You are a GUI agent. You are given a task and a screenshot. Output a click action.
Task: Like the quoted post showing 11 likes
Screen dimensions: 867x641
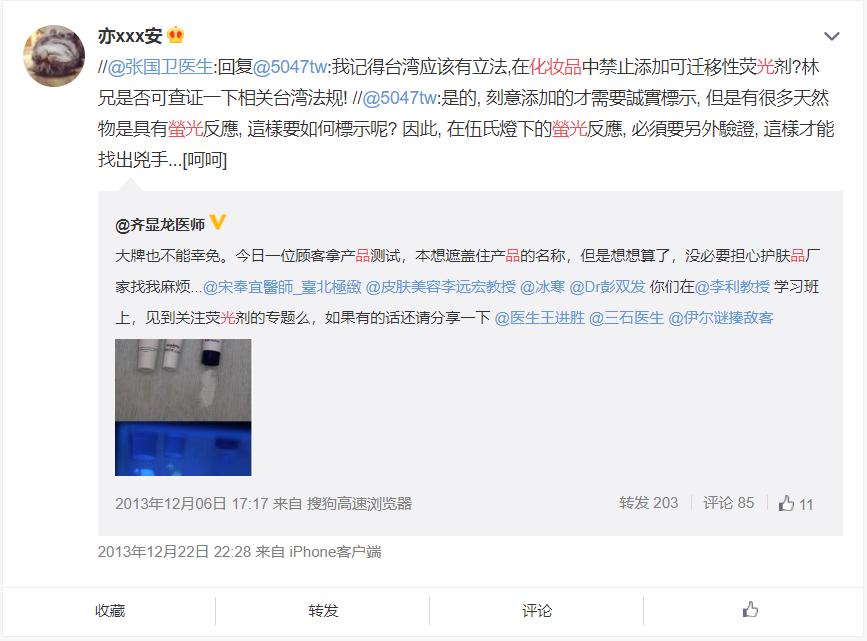[x=796, y=504]
